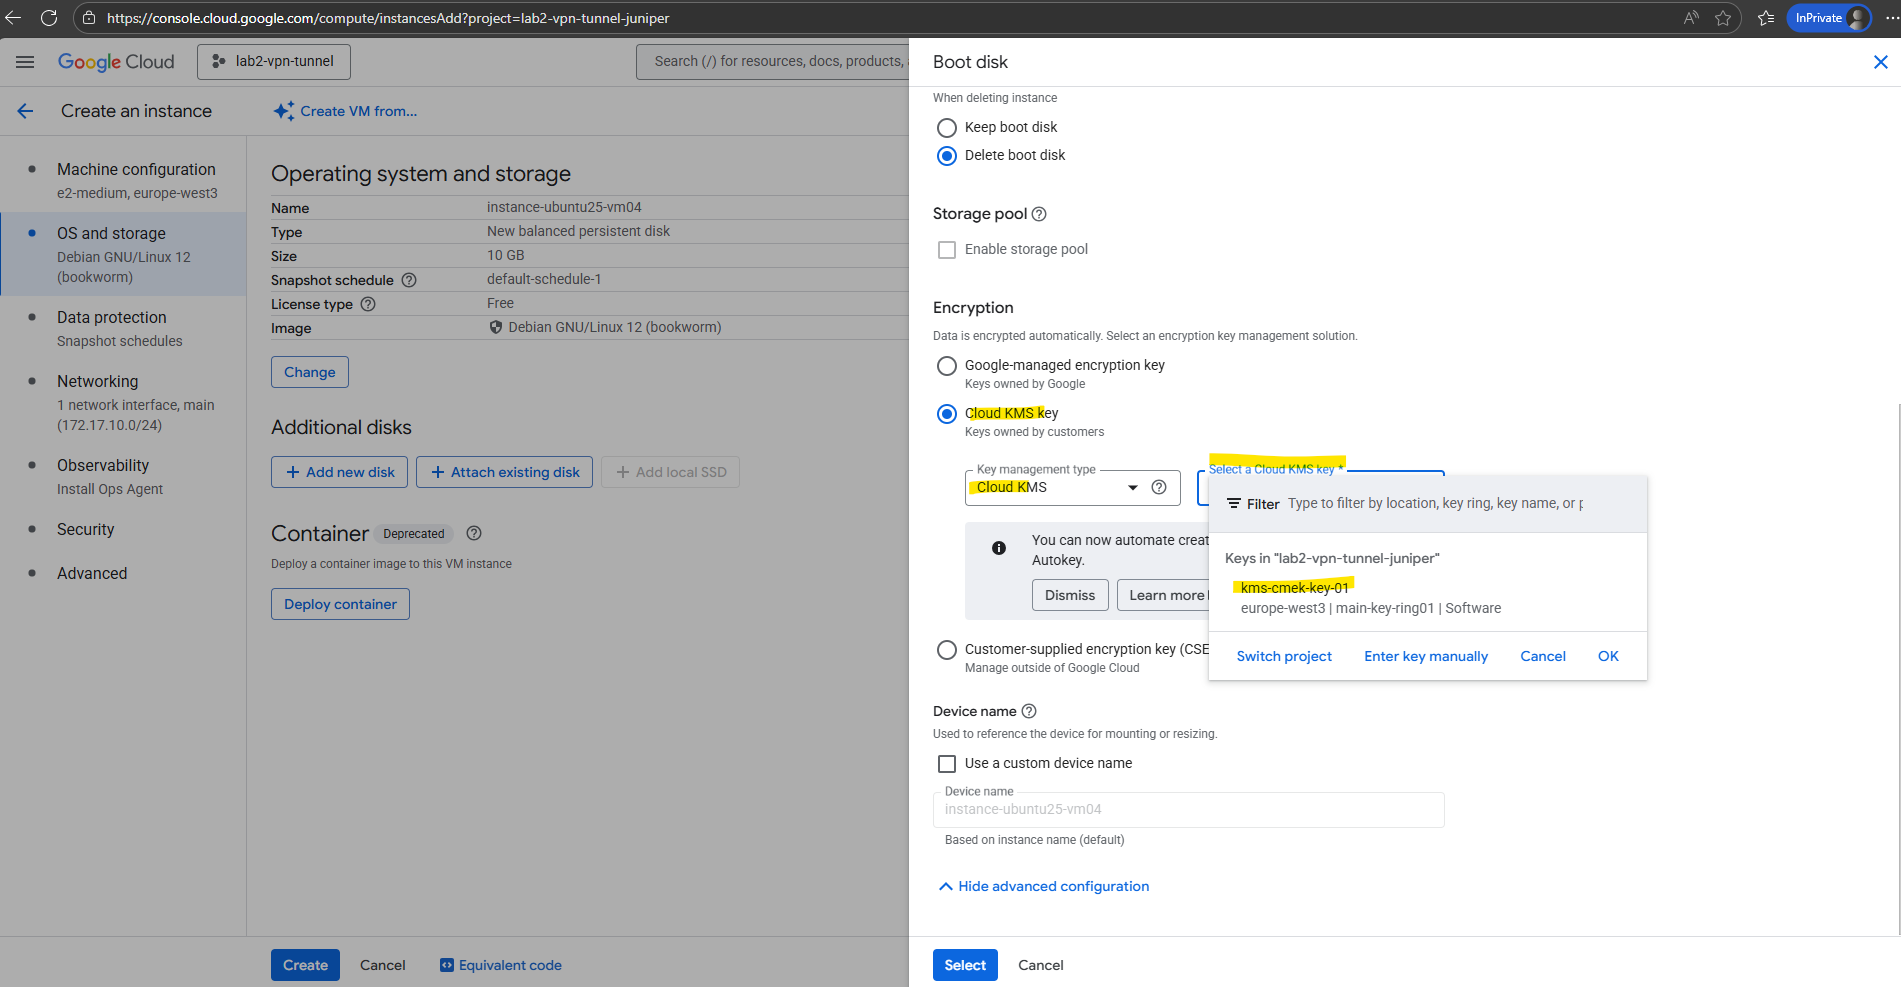
Task: Click the browser address bar URL
Action: [388, 18]
